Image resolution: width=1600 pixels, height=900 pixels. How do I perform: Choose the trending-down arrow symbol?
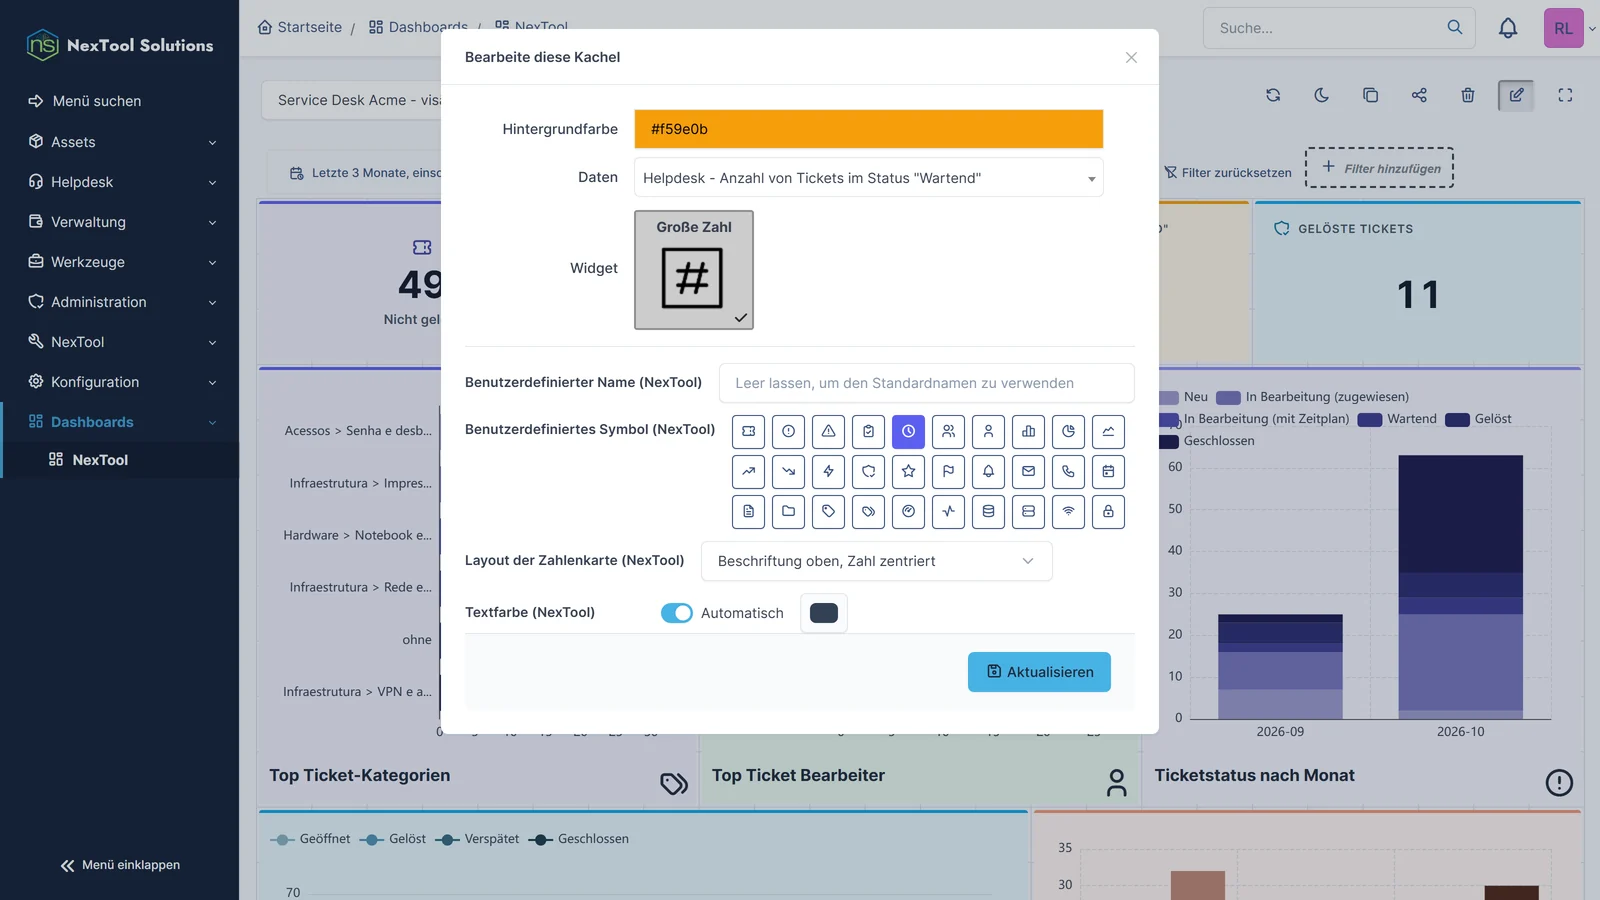click(788, 471)
